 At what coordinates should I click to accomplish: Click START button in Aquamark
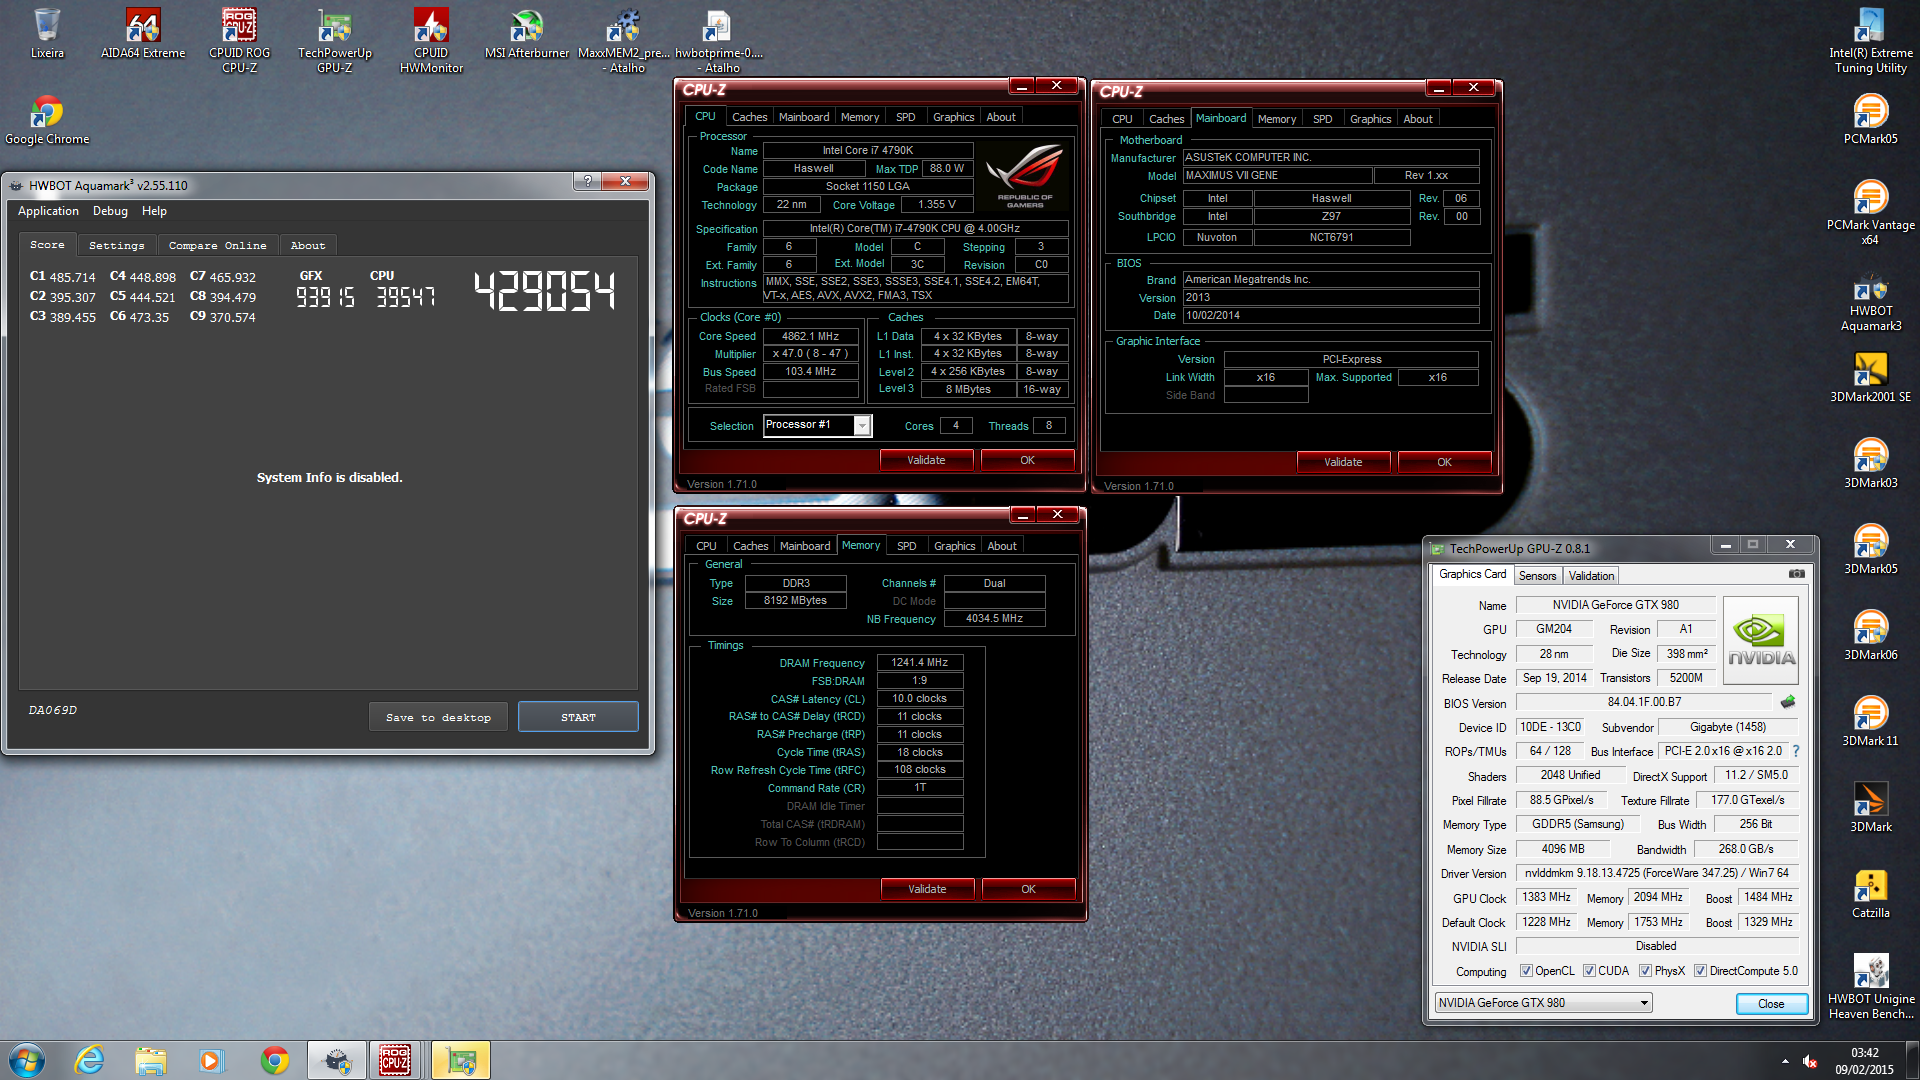578,717
